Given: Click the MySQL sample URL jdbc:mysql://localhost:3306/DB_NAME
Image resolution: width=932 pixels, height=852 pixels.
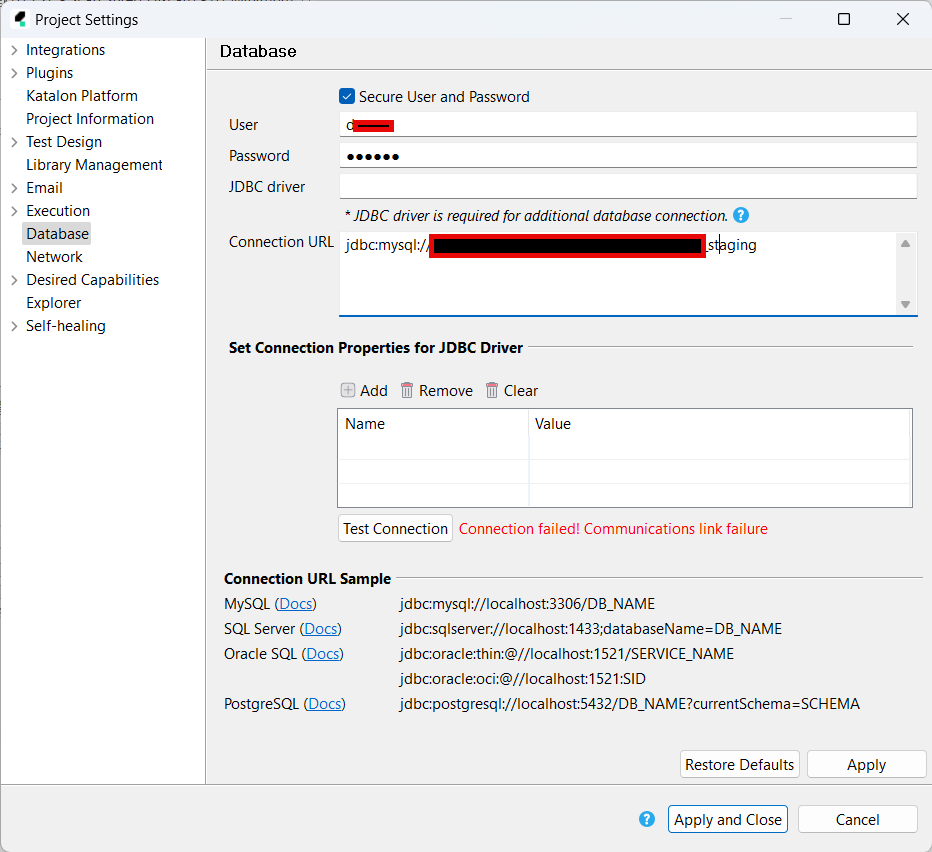Looking at the screenshot, I should point(527,603).
